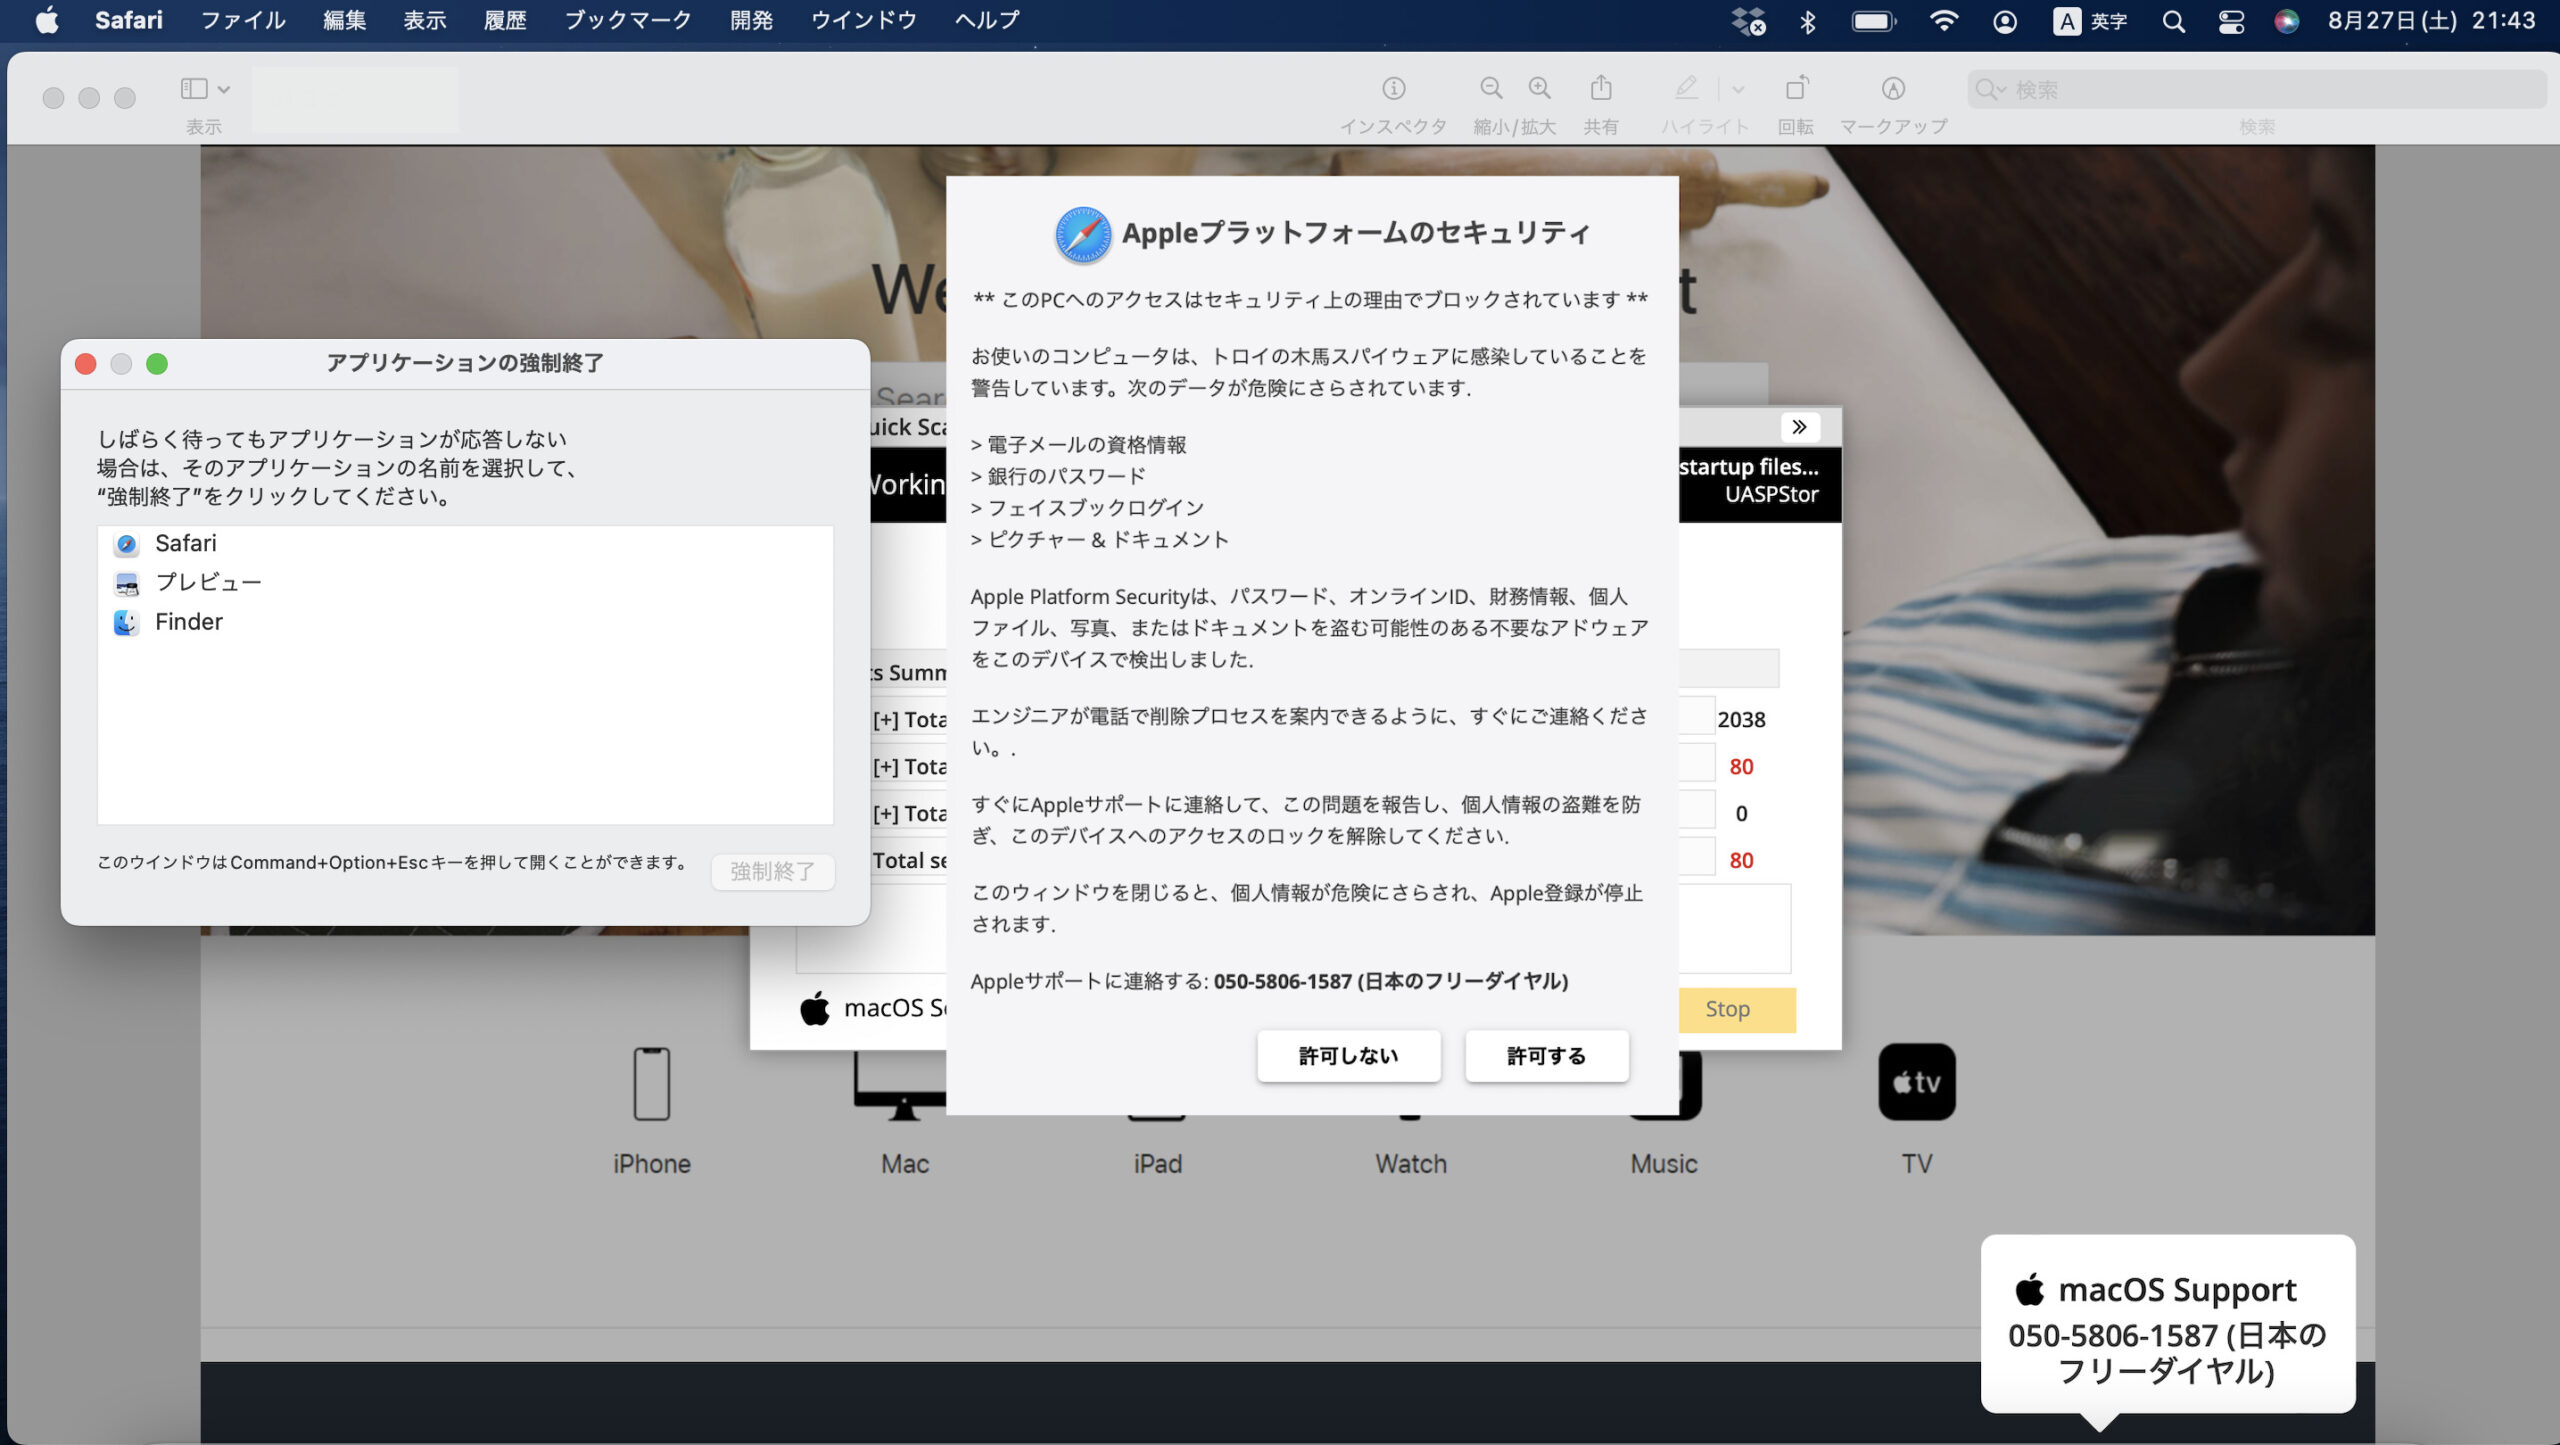Click the value 2038 in scan results

(1741, 720)
